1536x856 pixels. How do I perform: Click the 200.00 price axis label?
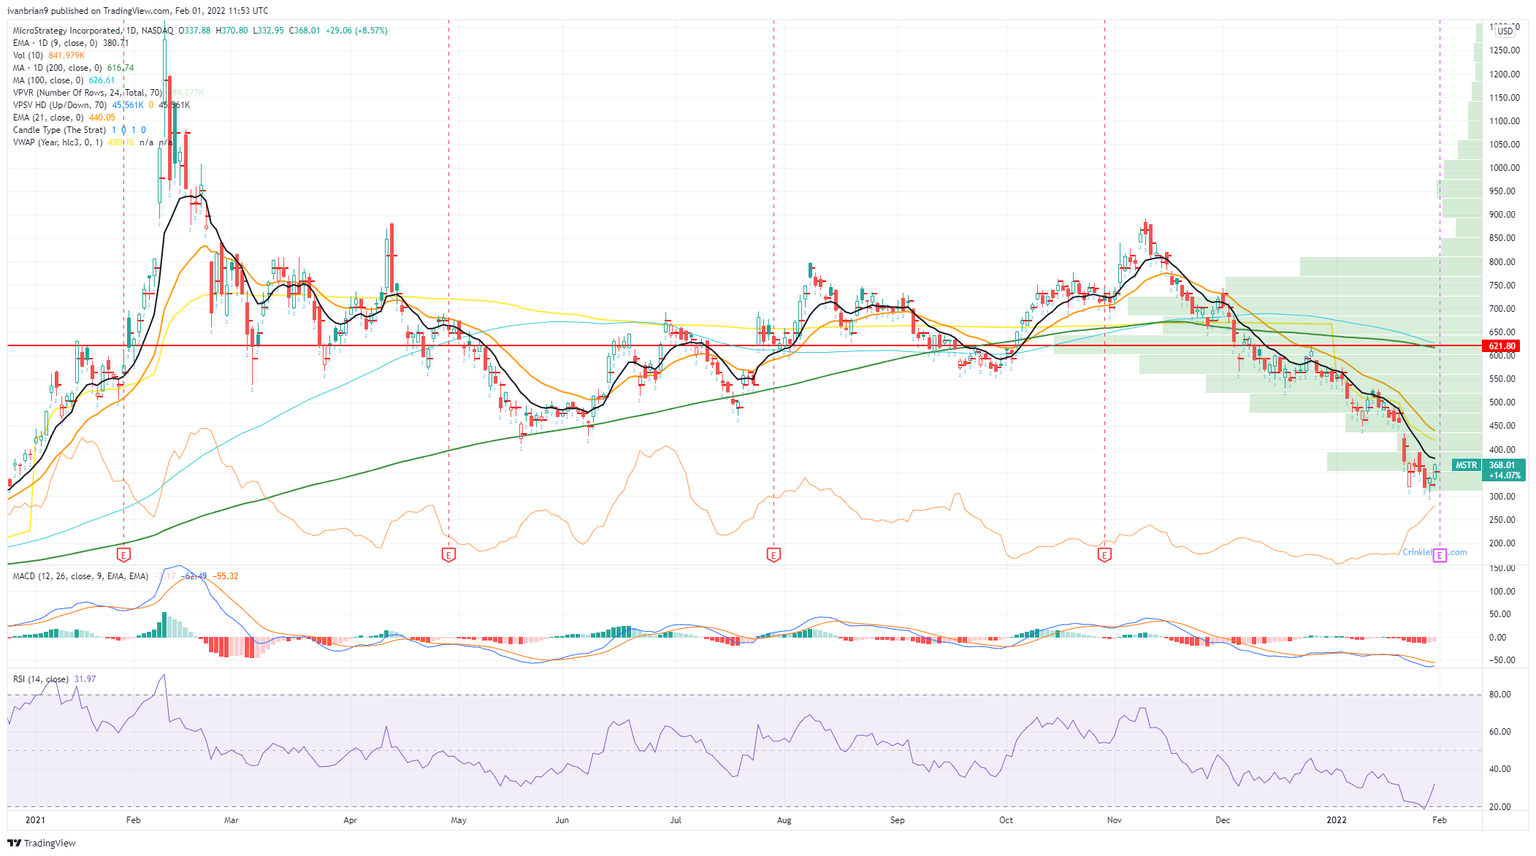(1504, 544)
